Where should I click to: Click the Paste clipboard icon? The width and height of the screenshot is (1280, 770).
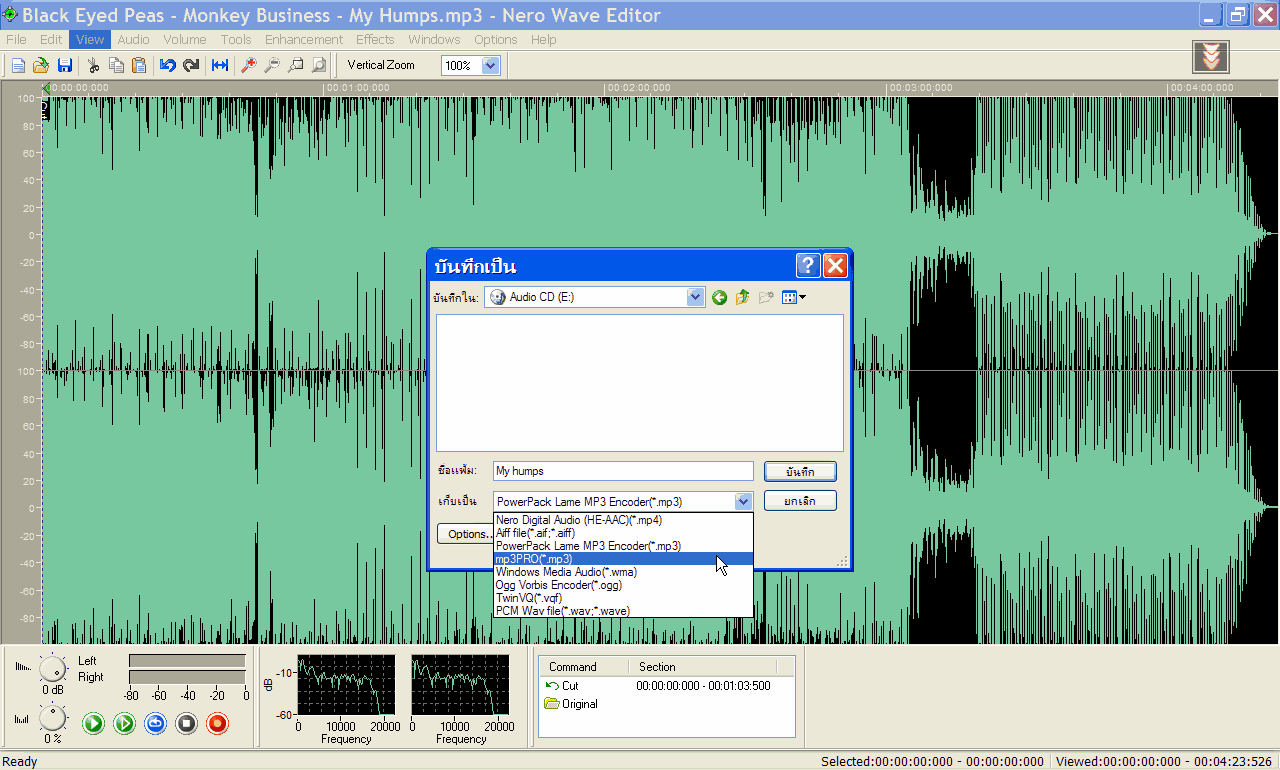pyautogui.click(x=139, y=65)
